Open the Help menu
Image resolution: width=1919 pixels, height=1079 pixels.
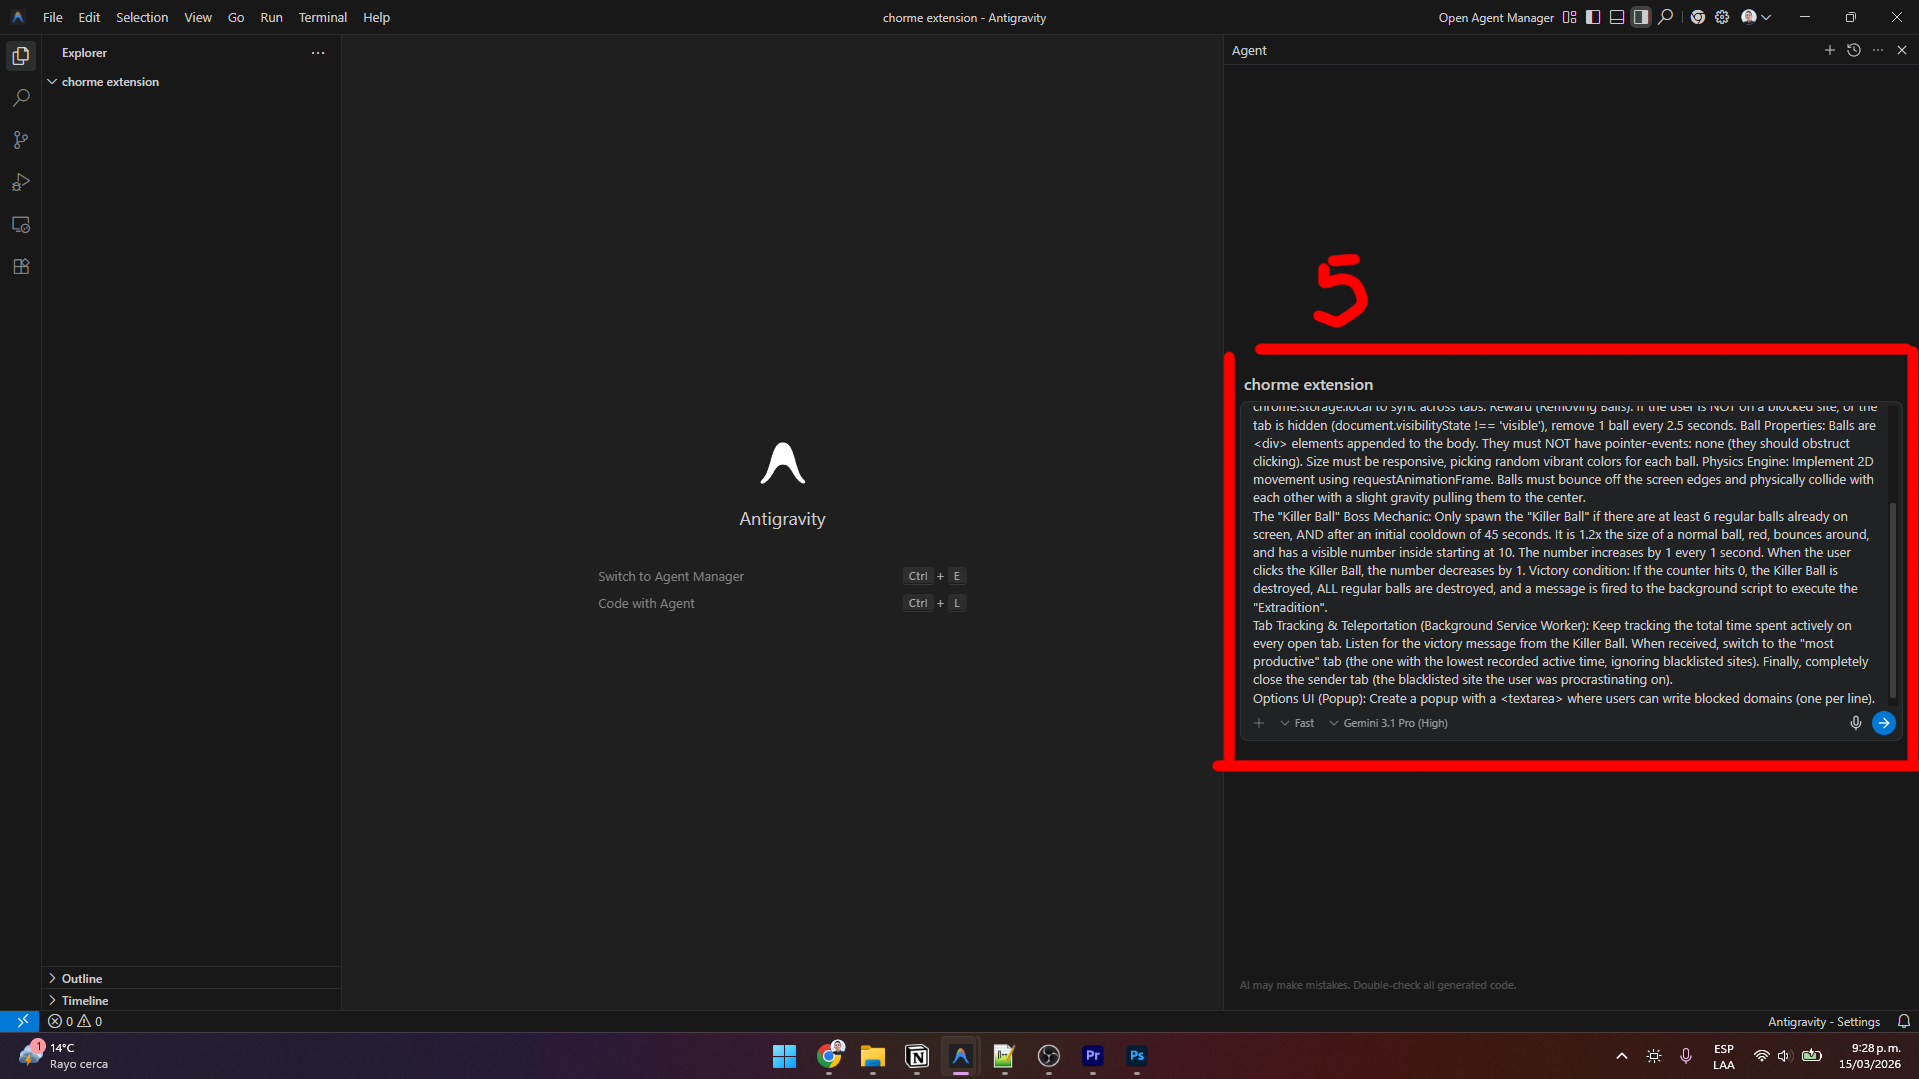pos(376,18)
